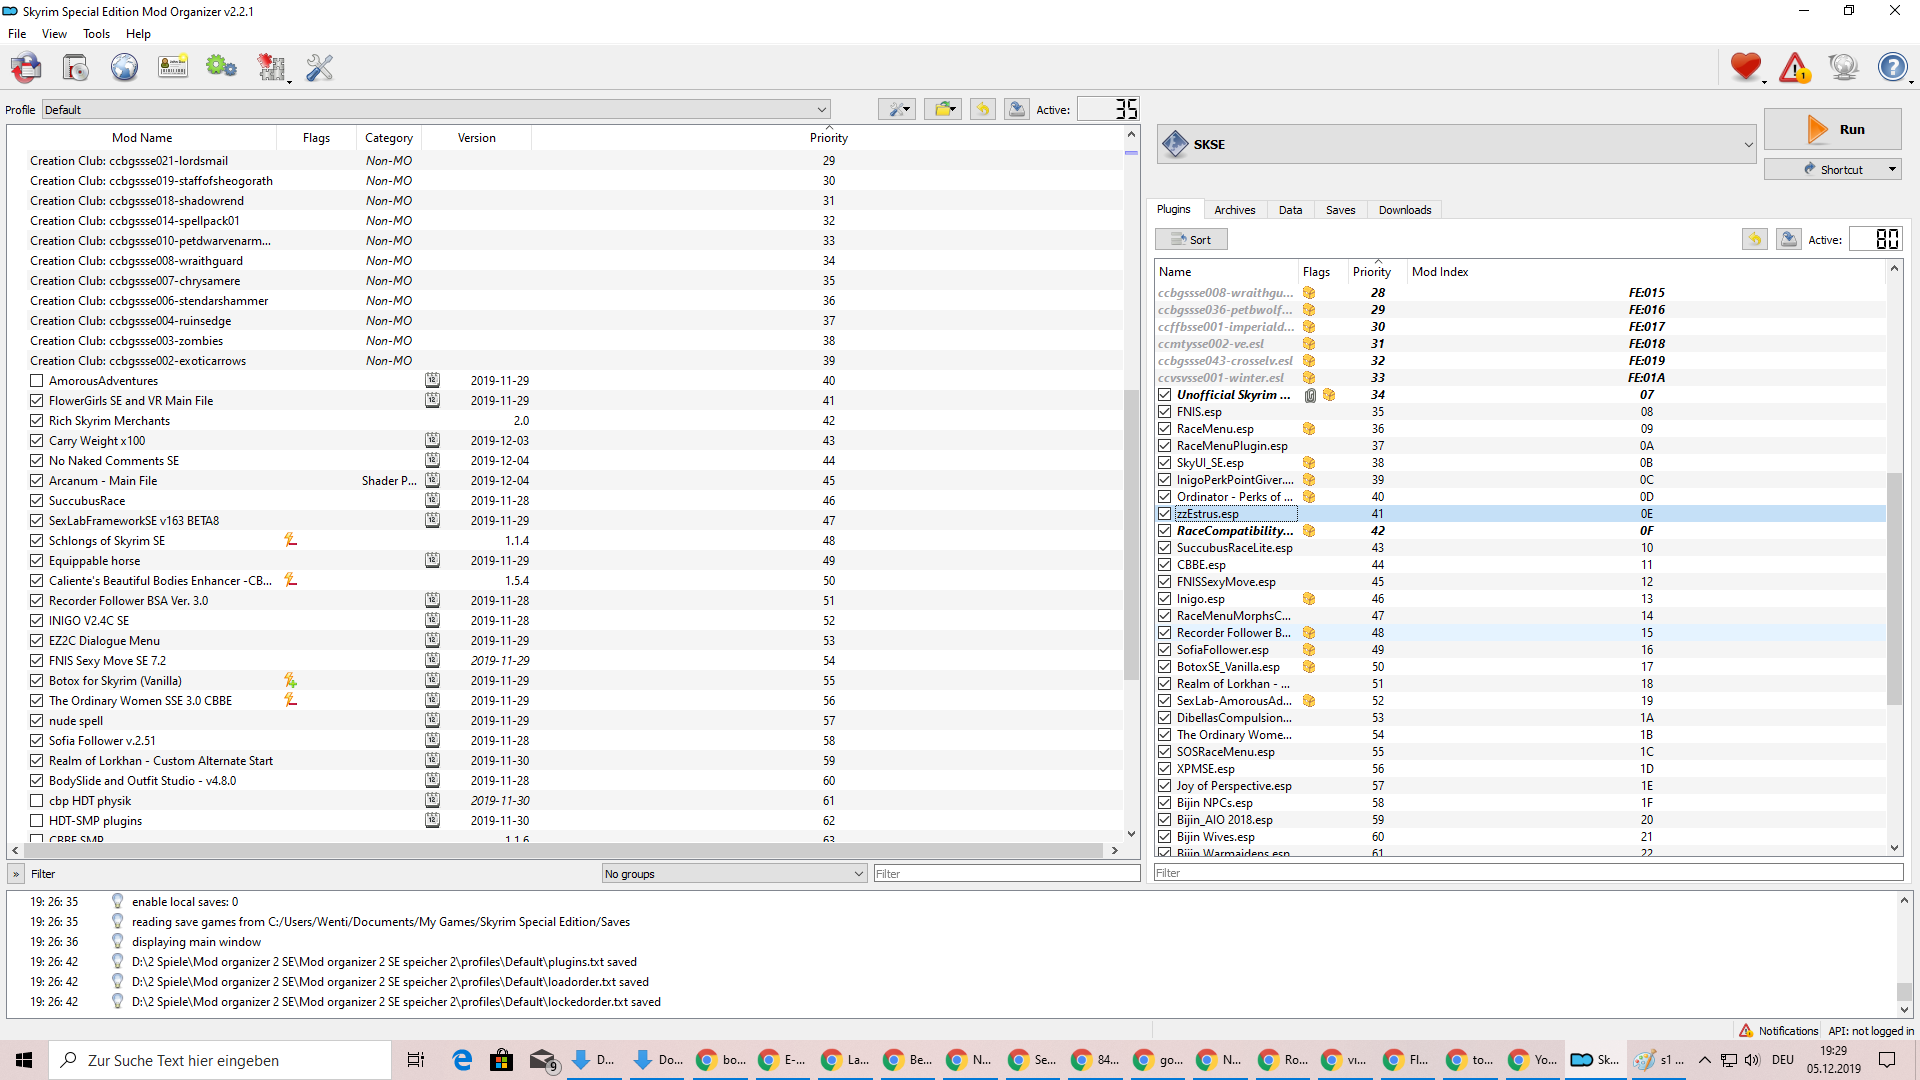This screenshot has height=1080, width=1920.
Task: Click the flag icon on SkyUI_SE.esp row
Action: [1309, 463]
